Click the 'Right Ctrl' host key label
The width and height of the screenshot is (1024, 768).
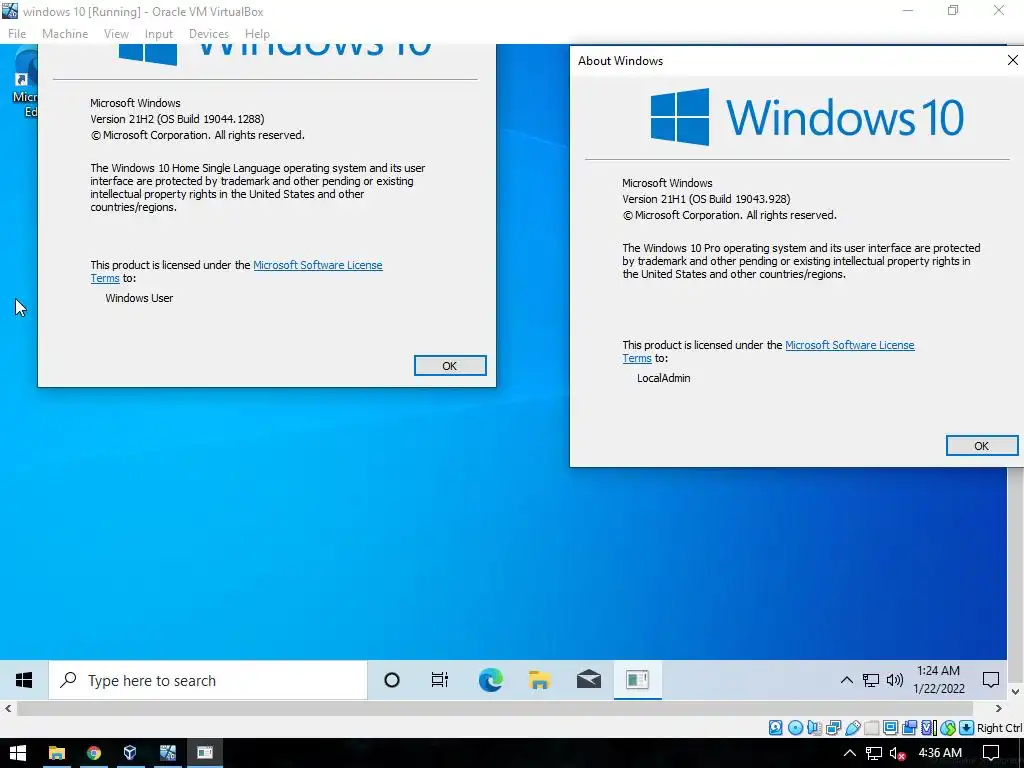999,728
